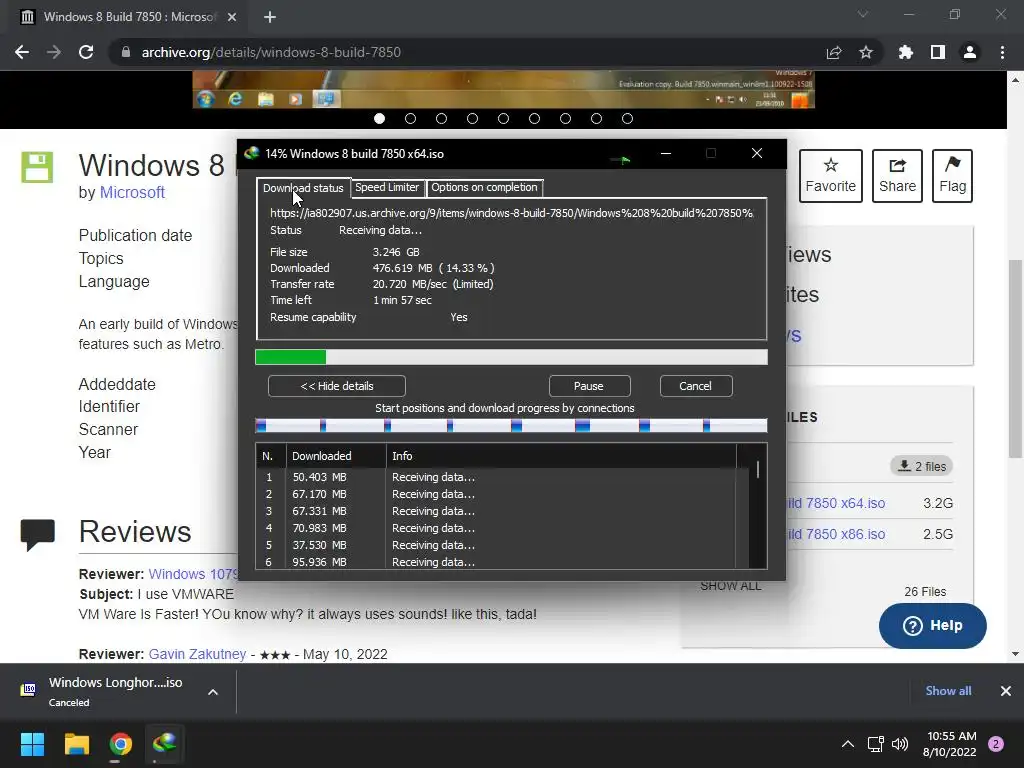Bookmark this page with the star icon
The height and width of the screenshot is (768, 1024).
[866, 52]
